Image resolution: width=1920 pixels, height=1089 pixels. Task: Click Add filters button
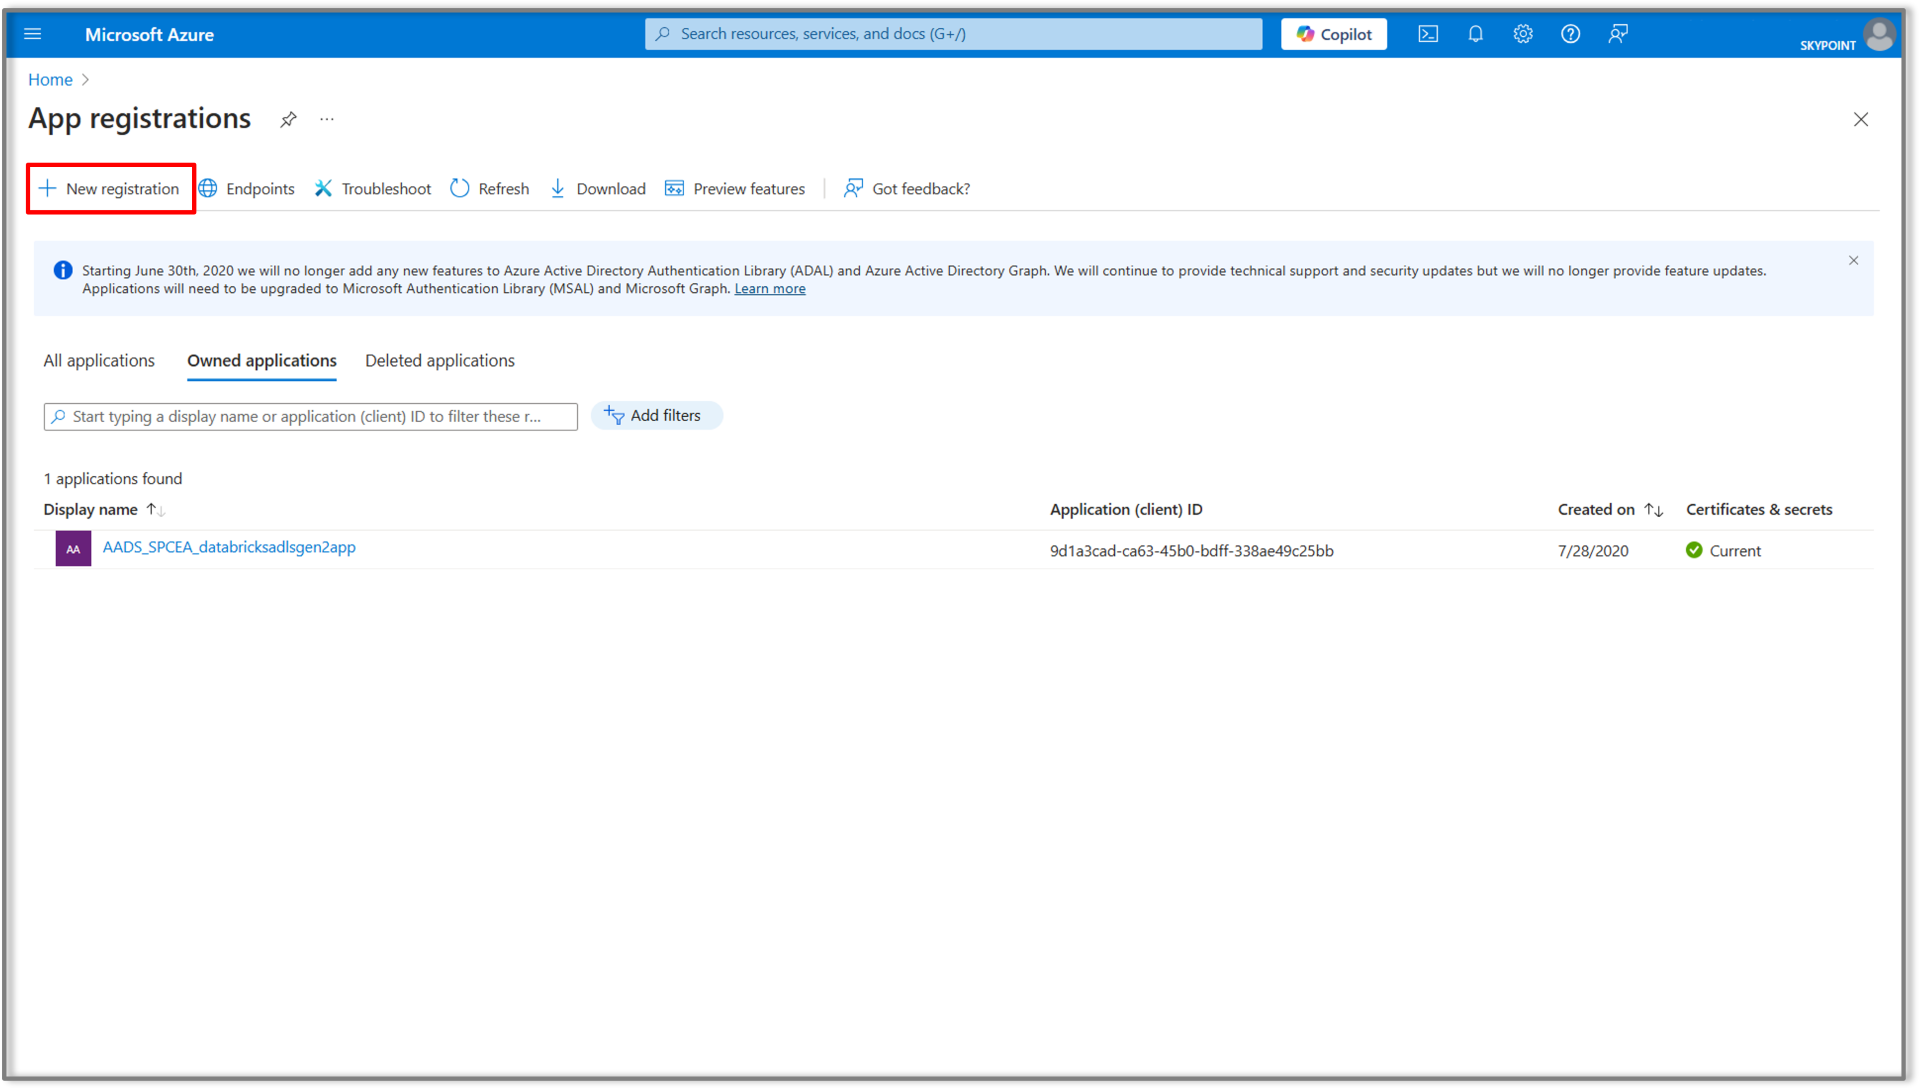[656, 416]
